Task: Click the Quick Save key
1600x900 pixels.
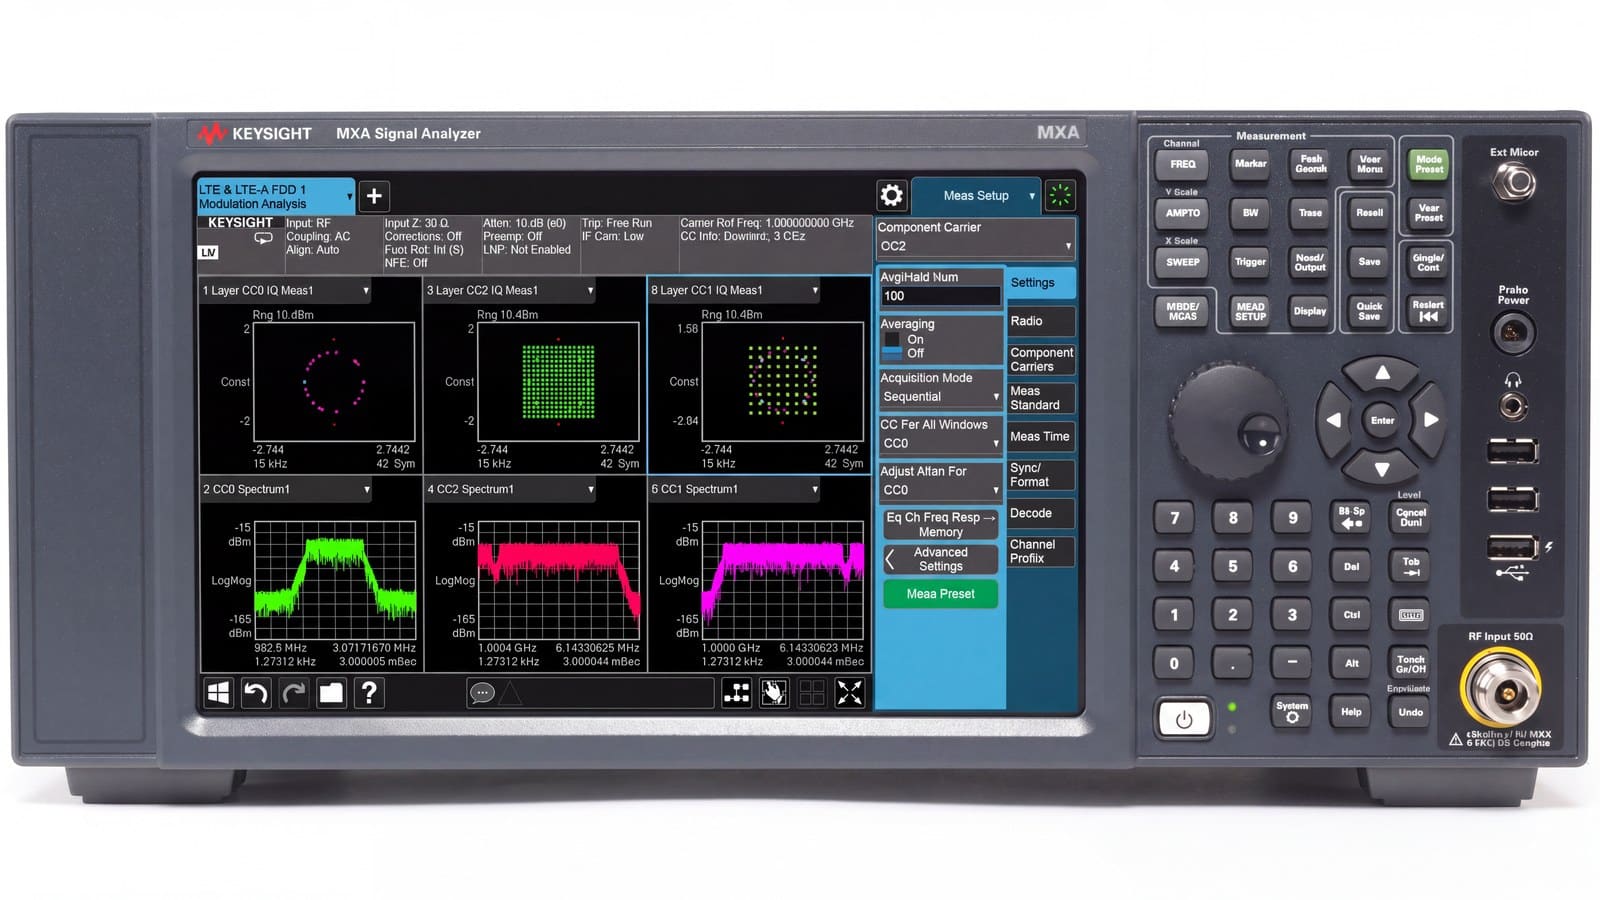Action: click(1369, 311)
